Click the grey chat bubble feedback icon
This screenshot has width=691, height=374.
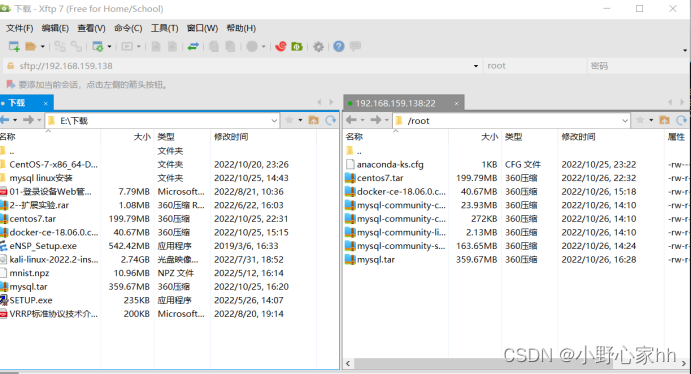pos(355,46)
